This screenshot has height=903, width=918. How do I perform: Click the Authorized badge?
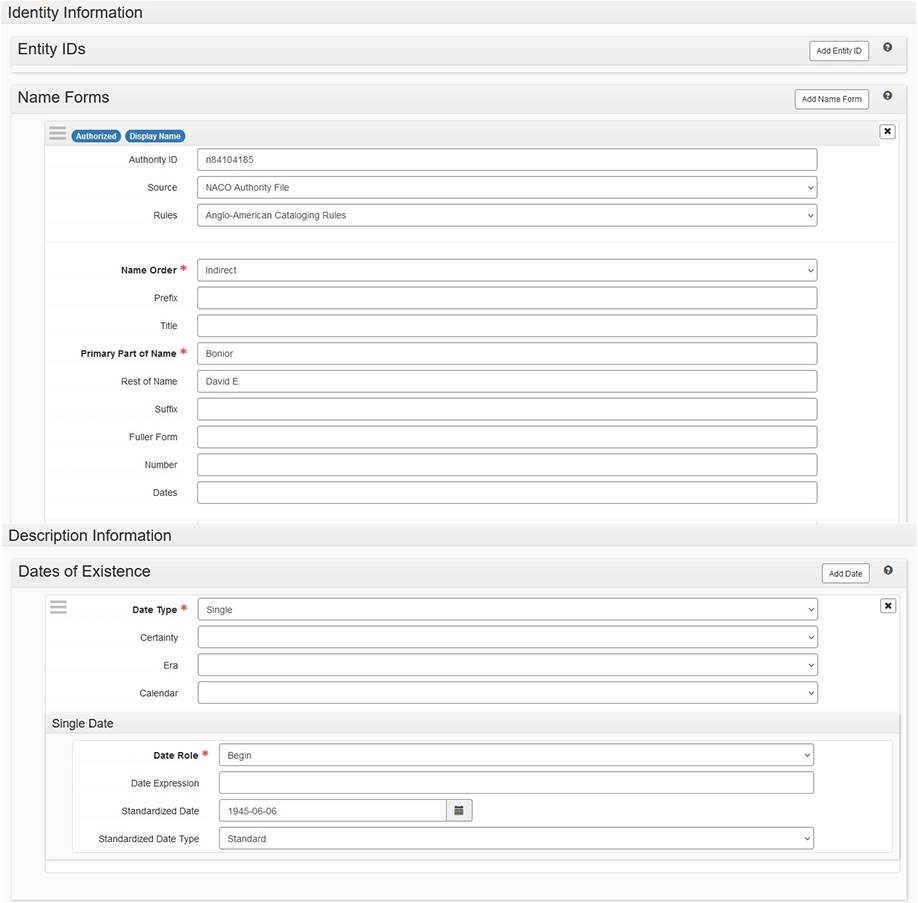(x=96, y=136)
